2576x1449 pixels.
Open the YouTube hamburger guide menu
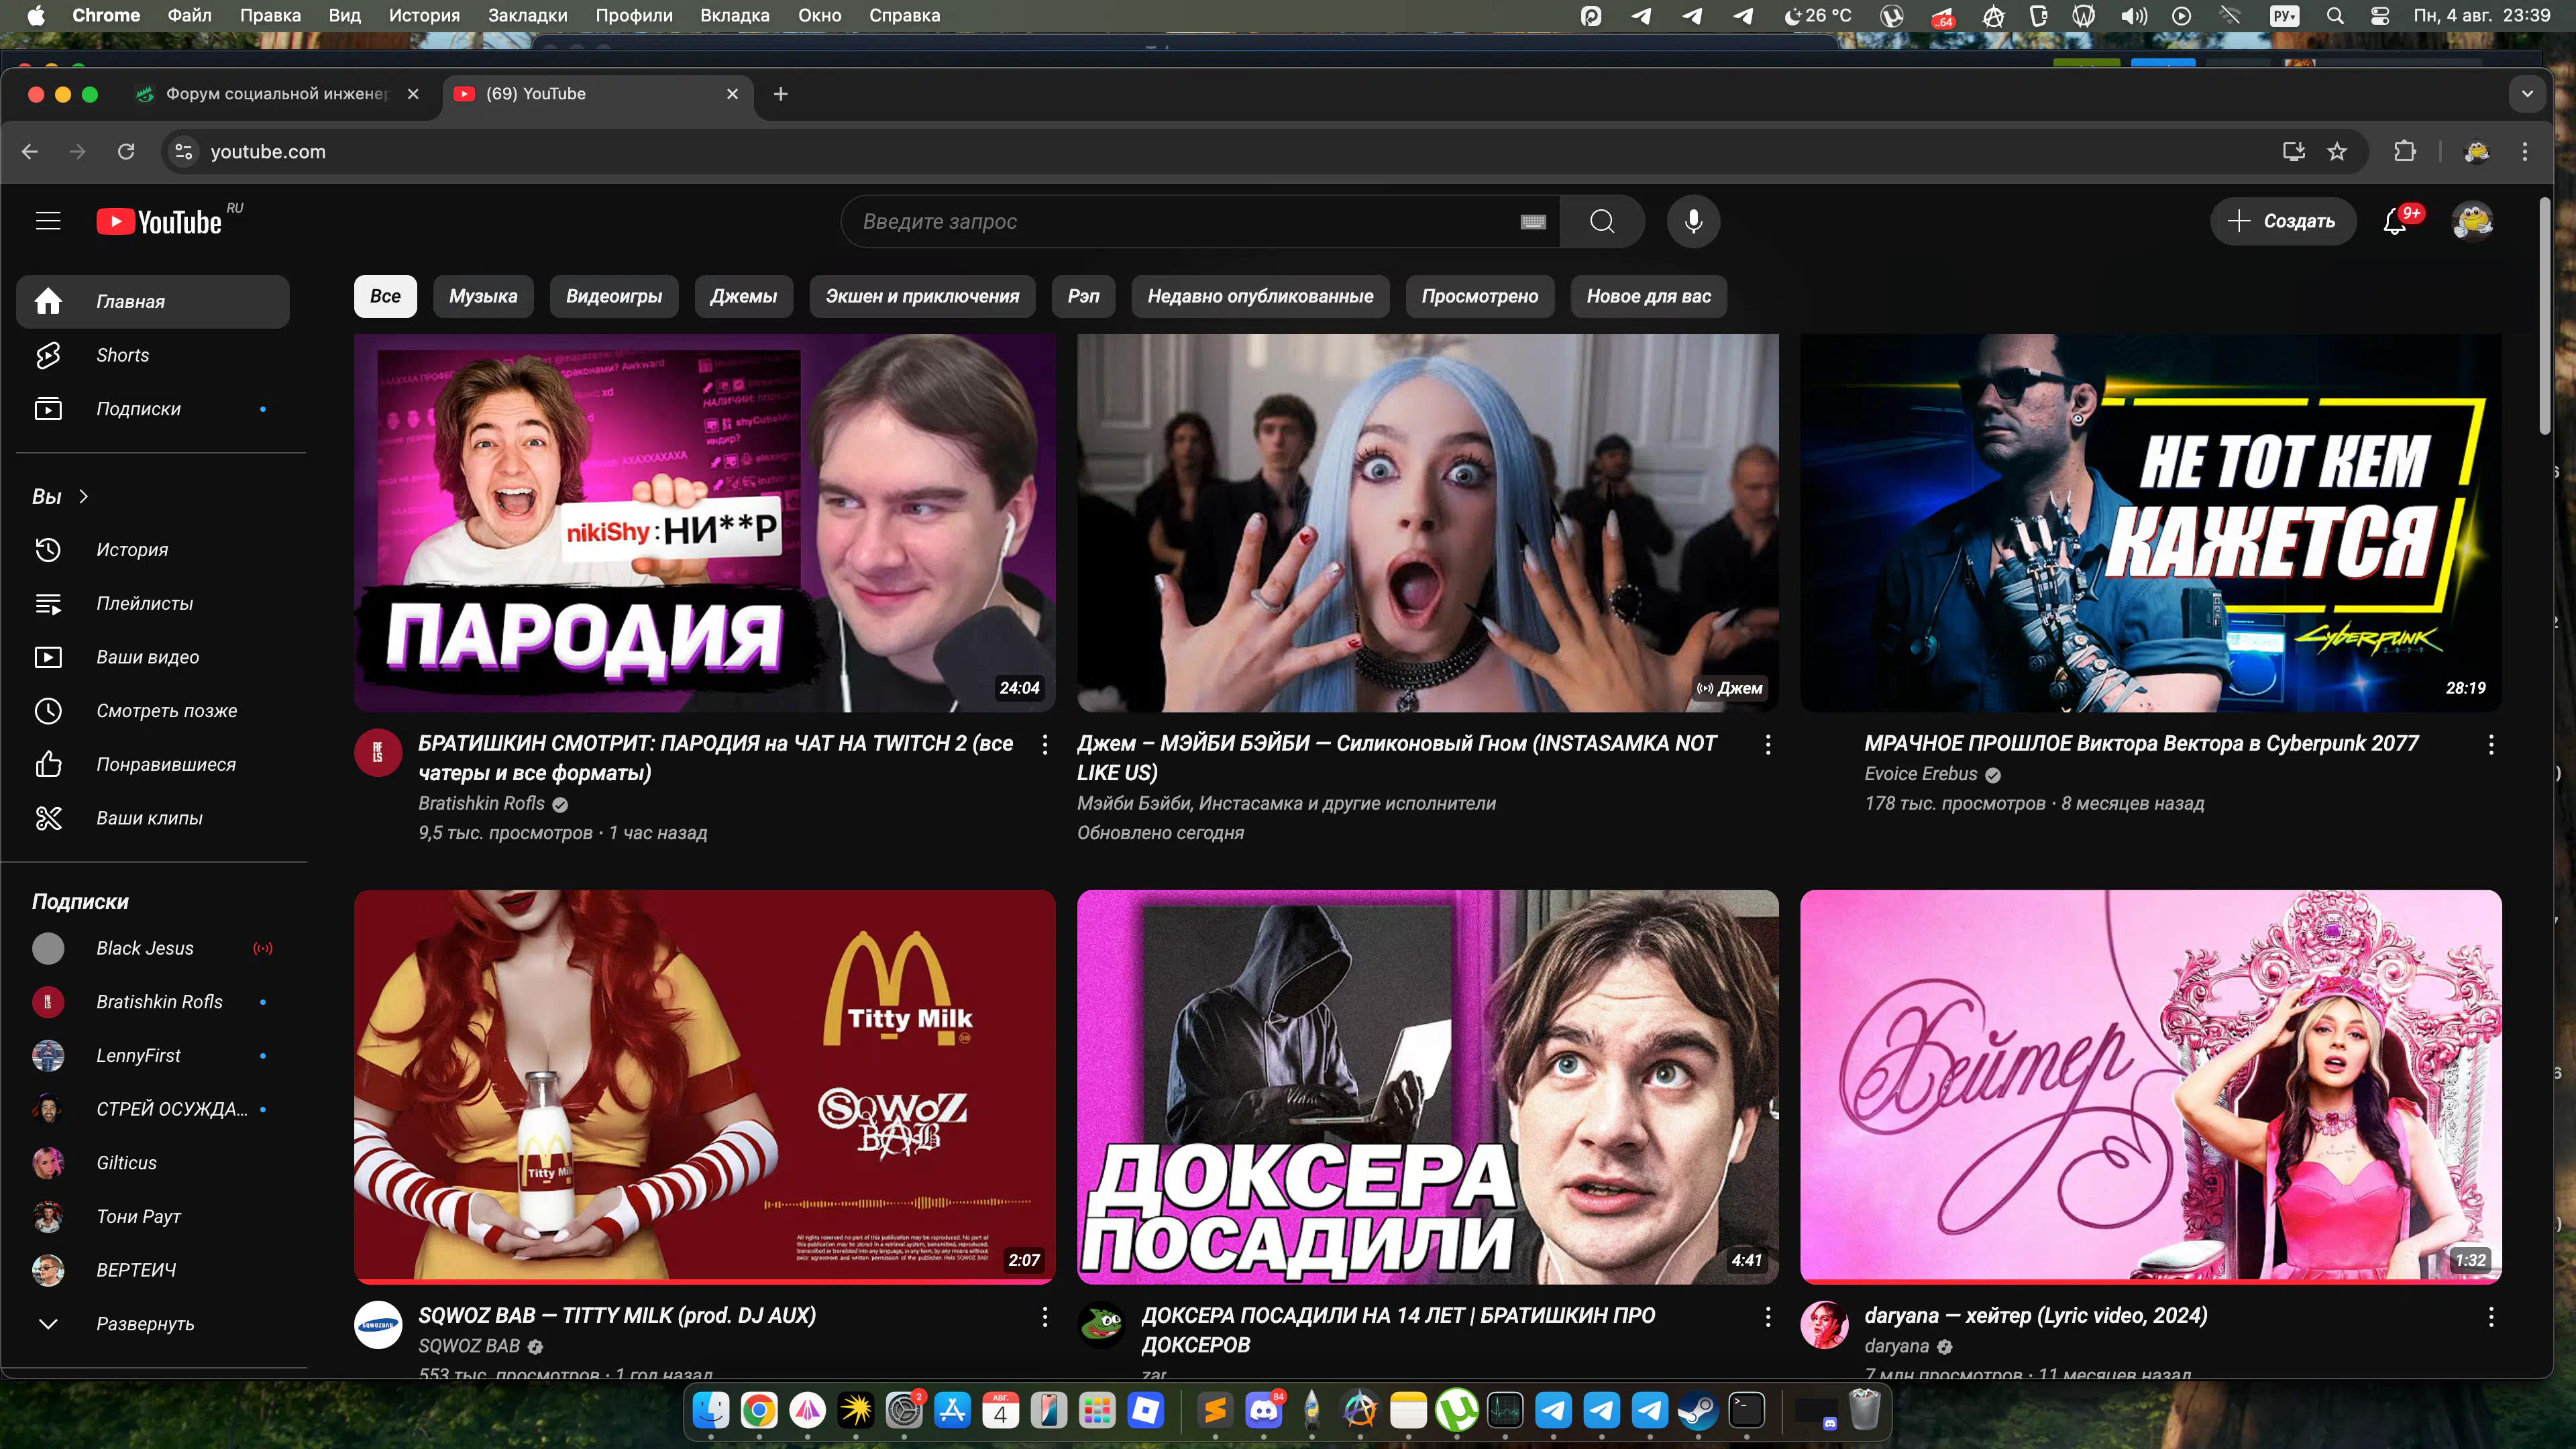click(48, 221)
